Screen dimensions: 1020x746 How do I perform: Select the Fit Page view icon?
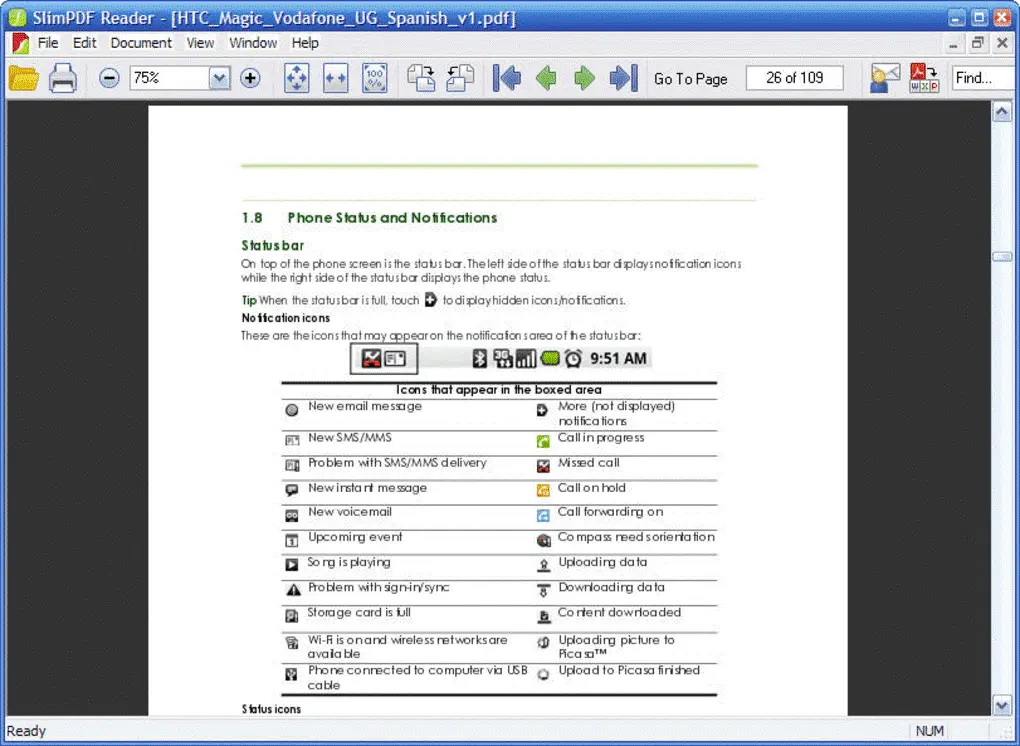pyautogui.click(x=297, y=78)
